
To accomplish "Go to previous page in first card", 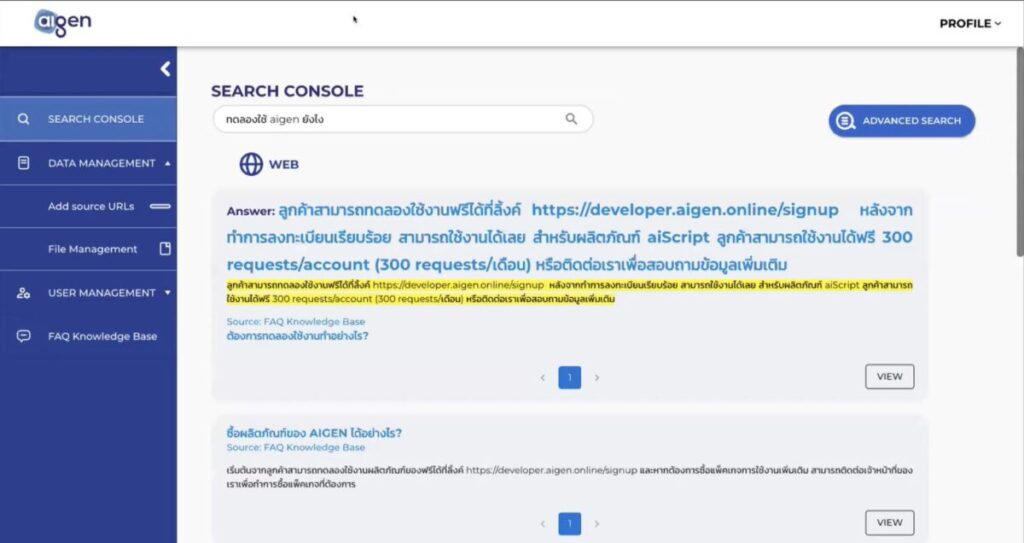I will click(x=543, y=378).
